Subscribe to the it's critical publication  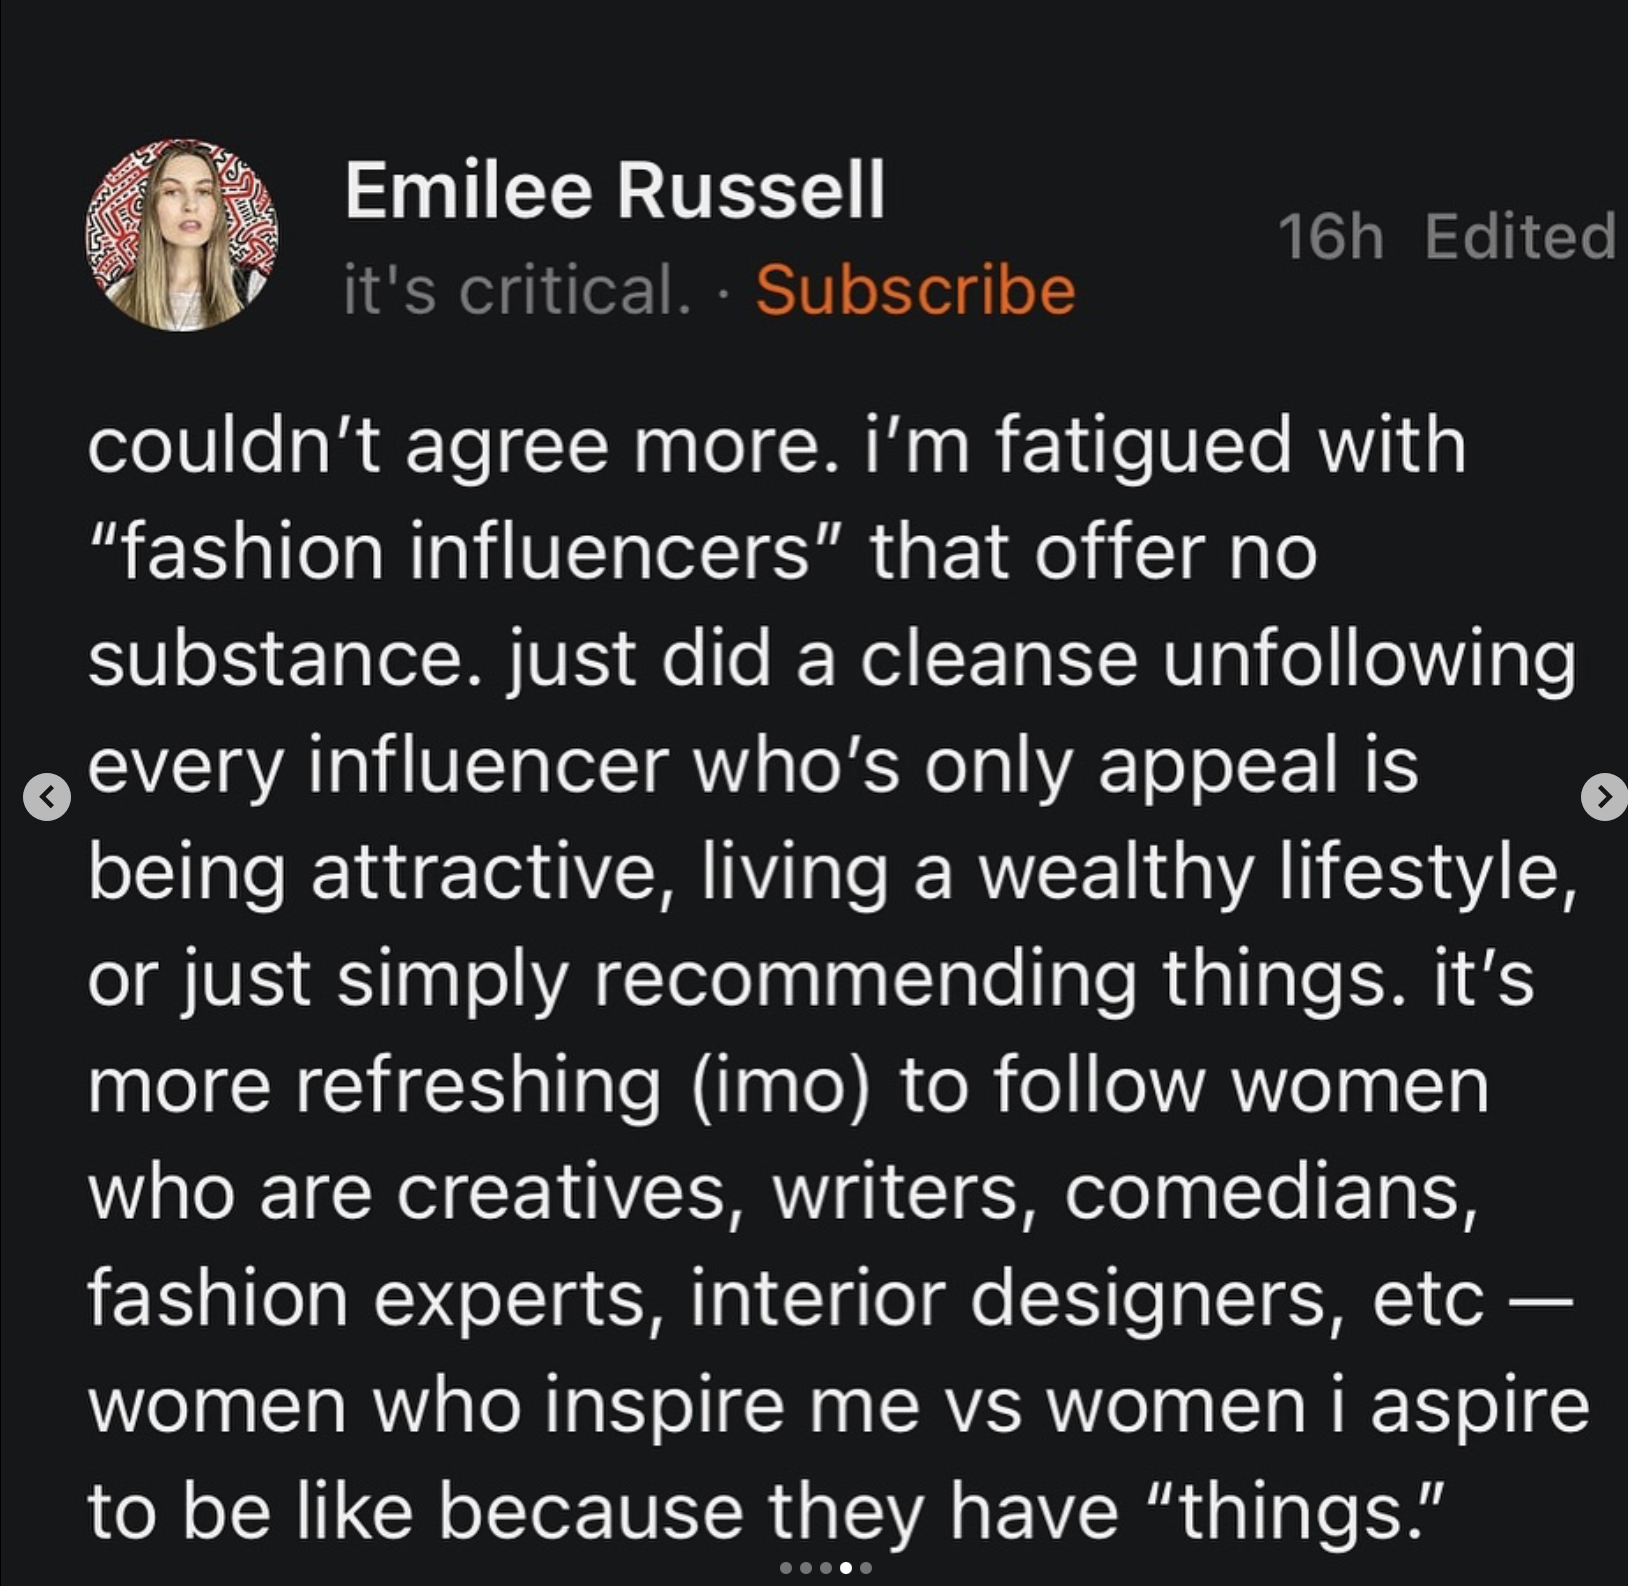915,290
